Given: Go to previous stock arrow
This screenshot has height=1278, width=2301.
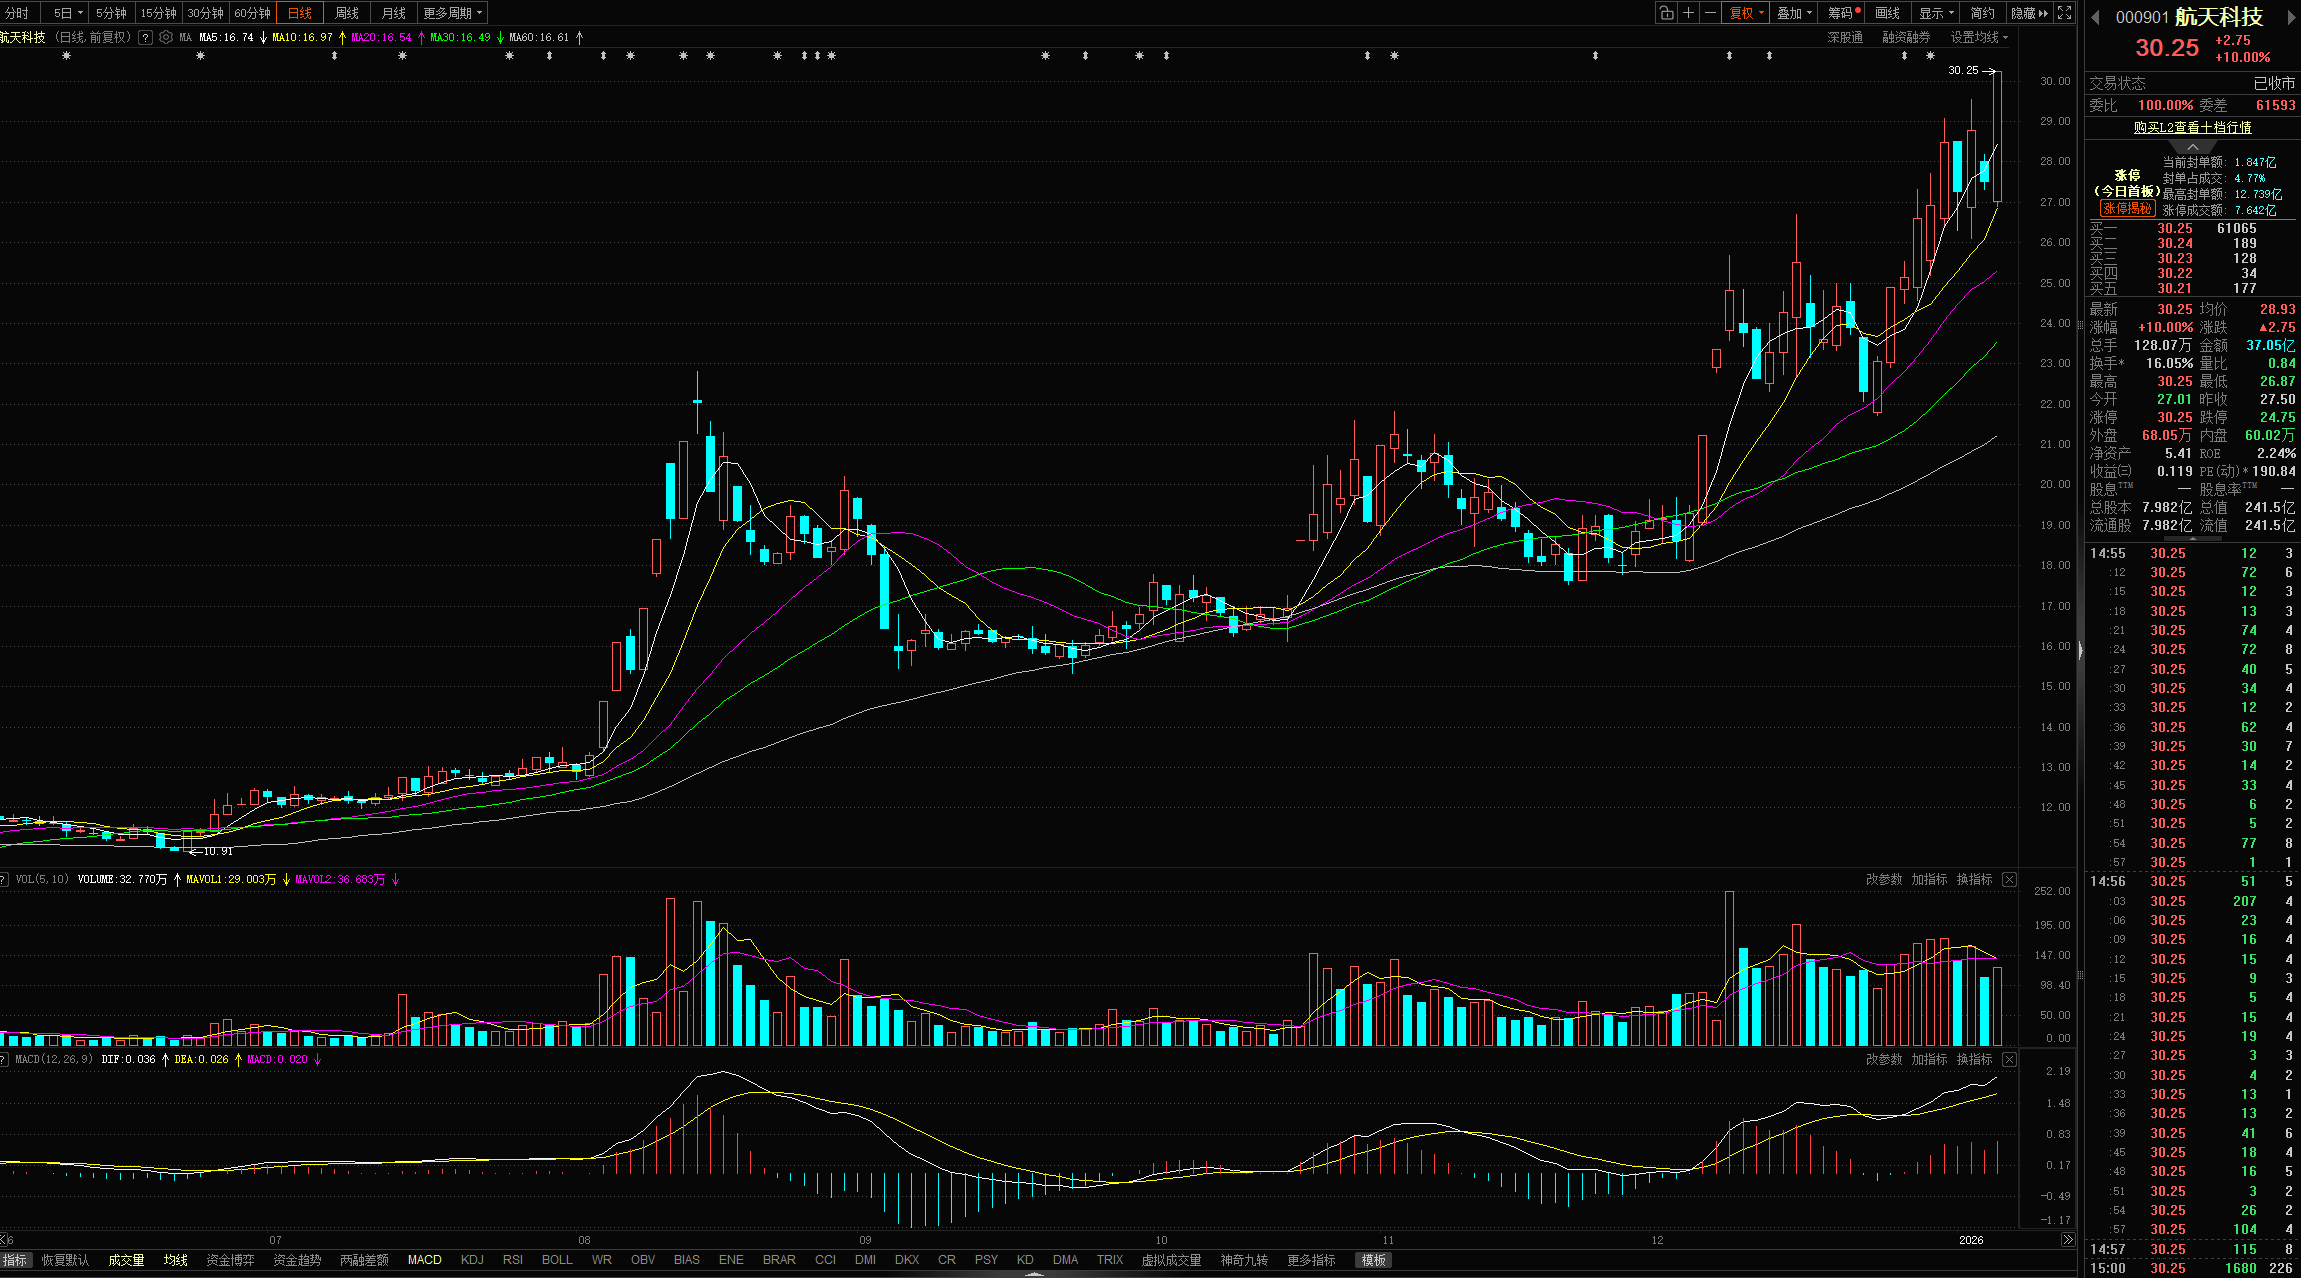Looking at the screenshot, I should pyautogui.click(x=2095, y=17).
